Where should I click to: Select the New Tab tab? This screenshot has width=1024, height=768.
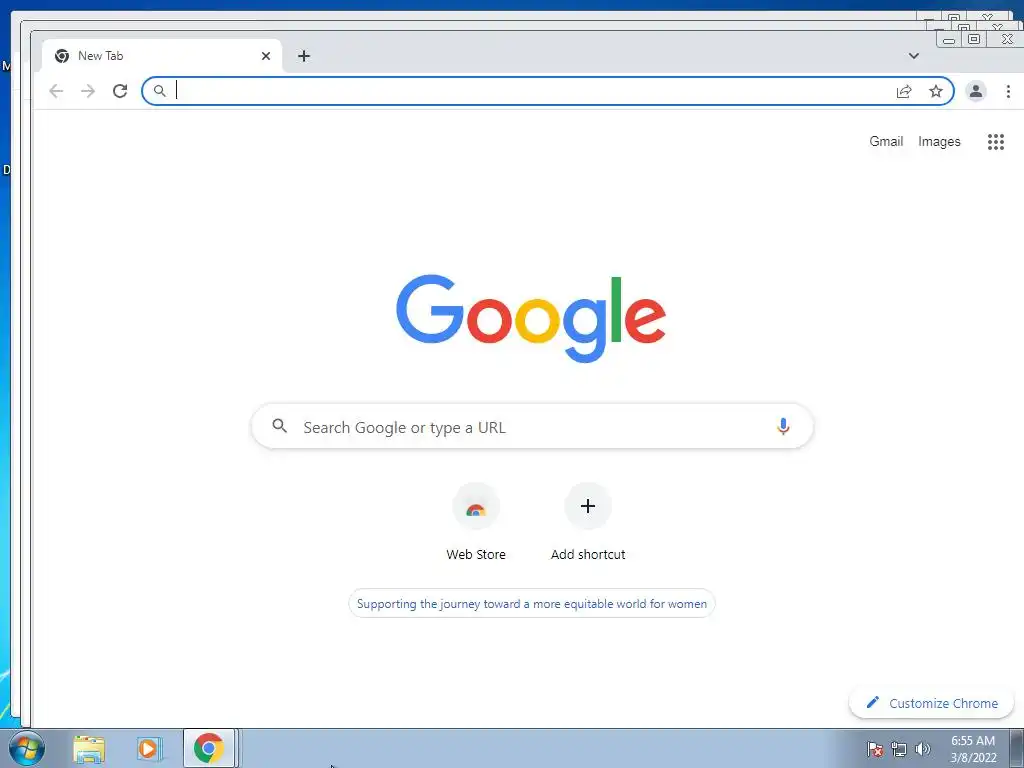(162, 56)
